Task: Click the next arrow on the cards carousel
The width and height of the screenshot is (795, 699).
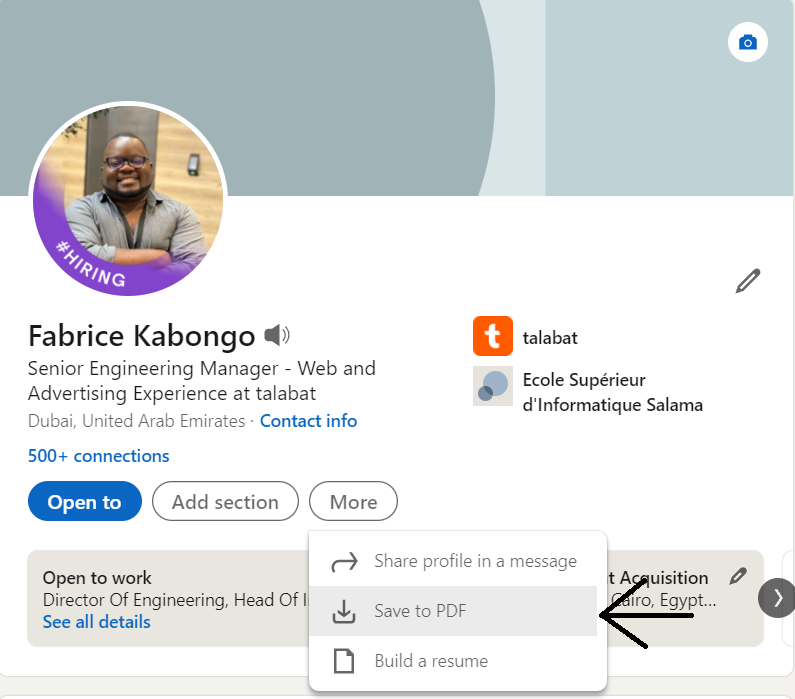Action: click(777, 598)
